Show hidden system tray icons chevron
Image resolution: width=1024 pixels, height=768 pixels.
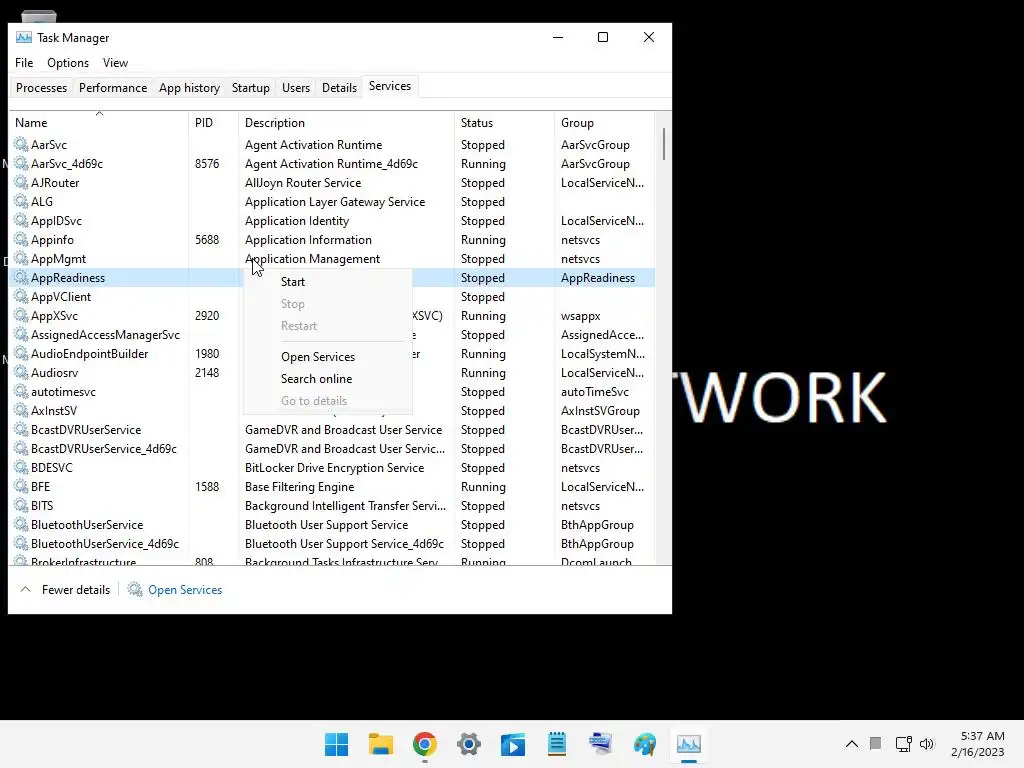tap(852, 744)
